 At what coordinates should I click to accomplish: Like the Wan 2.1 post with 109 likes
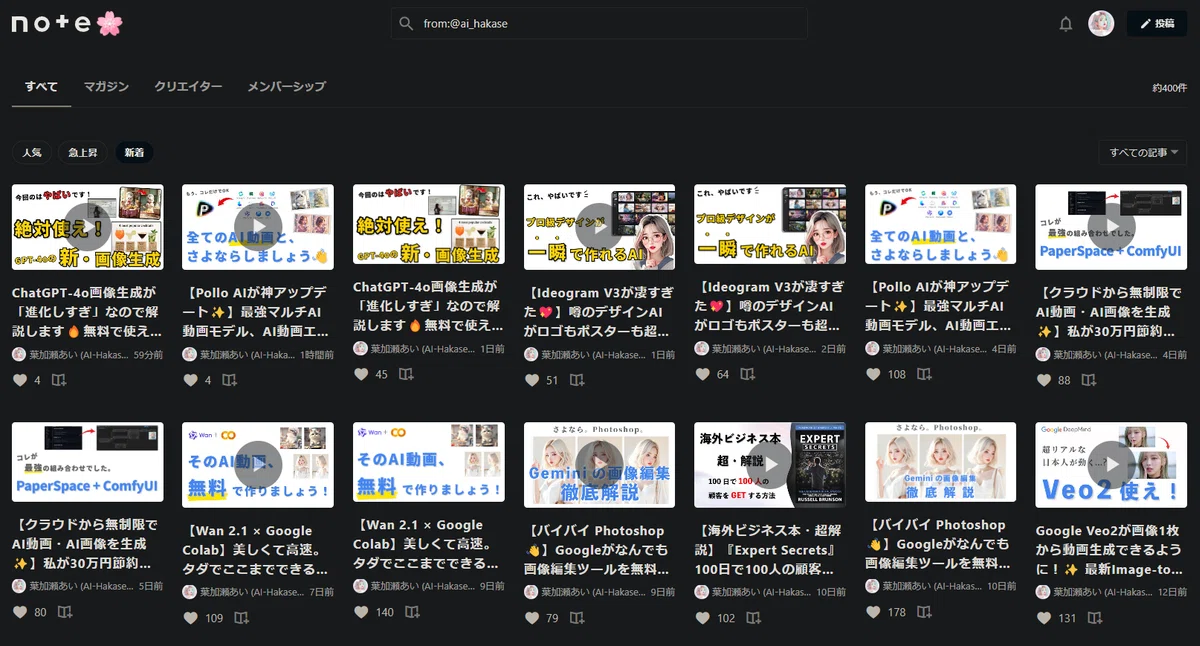click(x=191, y=618)
